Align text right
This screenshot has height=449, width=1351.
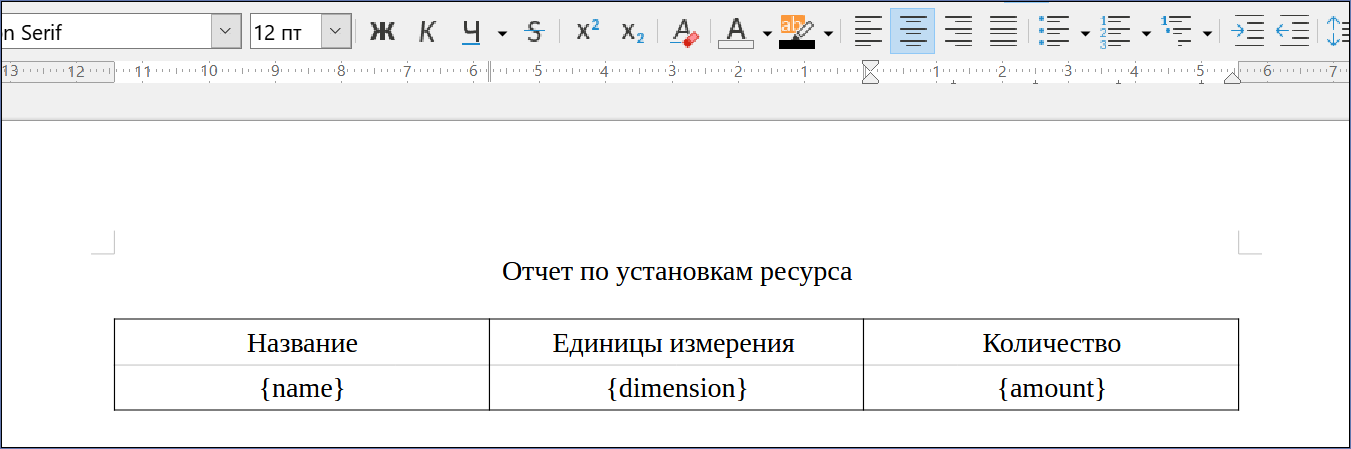[958, 32]
